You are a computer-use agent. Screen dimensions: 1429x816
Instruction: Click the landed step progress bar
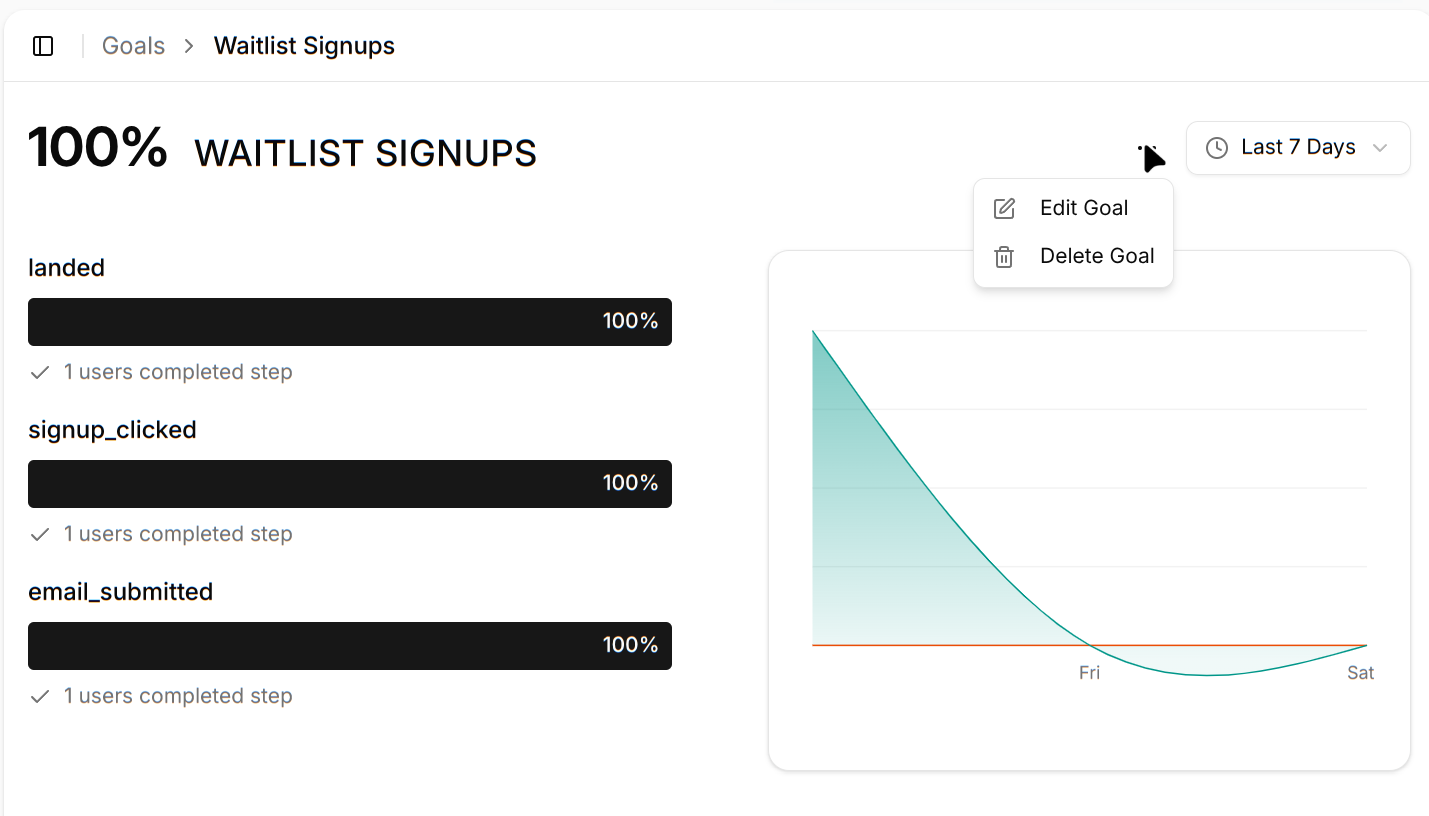[349, 322]
